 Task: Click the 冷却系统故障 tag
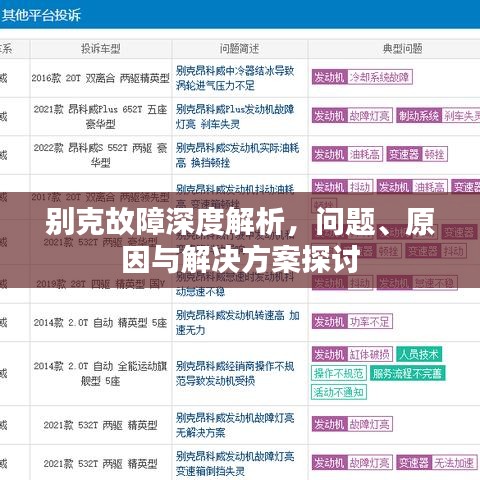coord(379,77)
